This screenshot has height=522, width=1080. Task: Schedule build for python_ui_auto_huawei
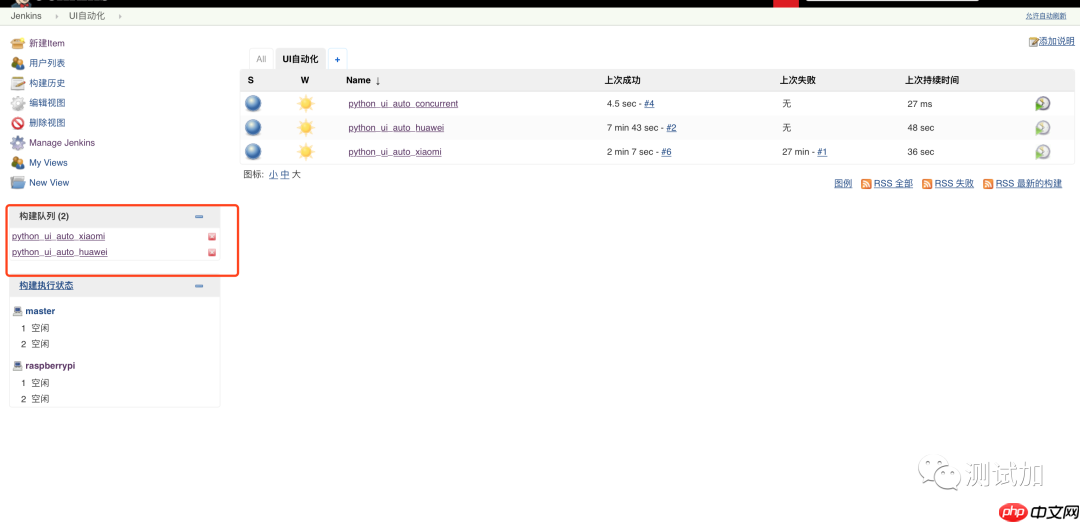point(1042,128)
